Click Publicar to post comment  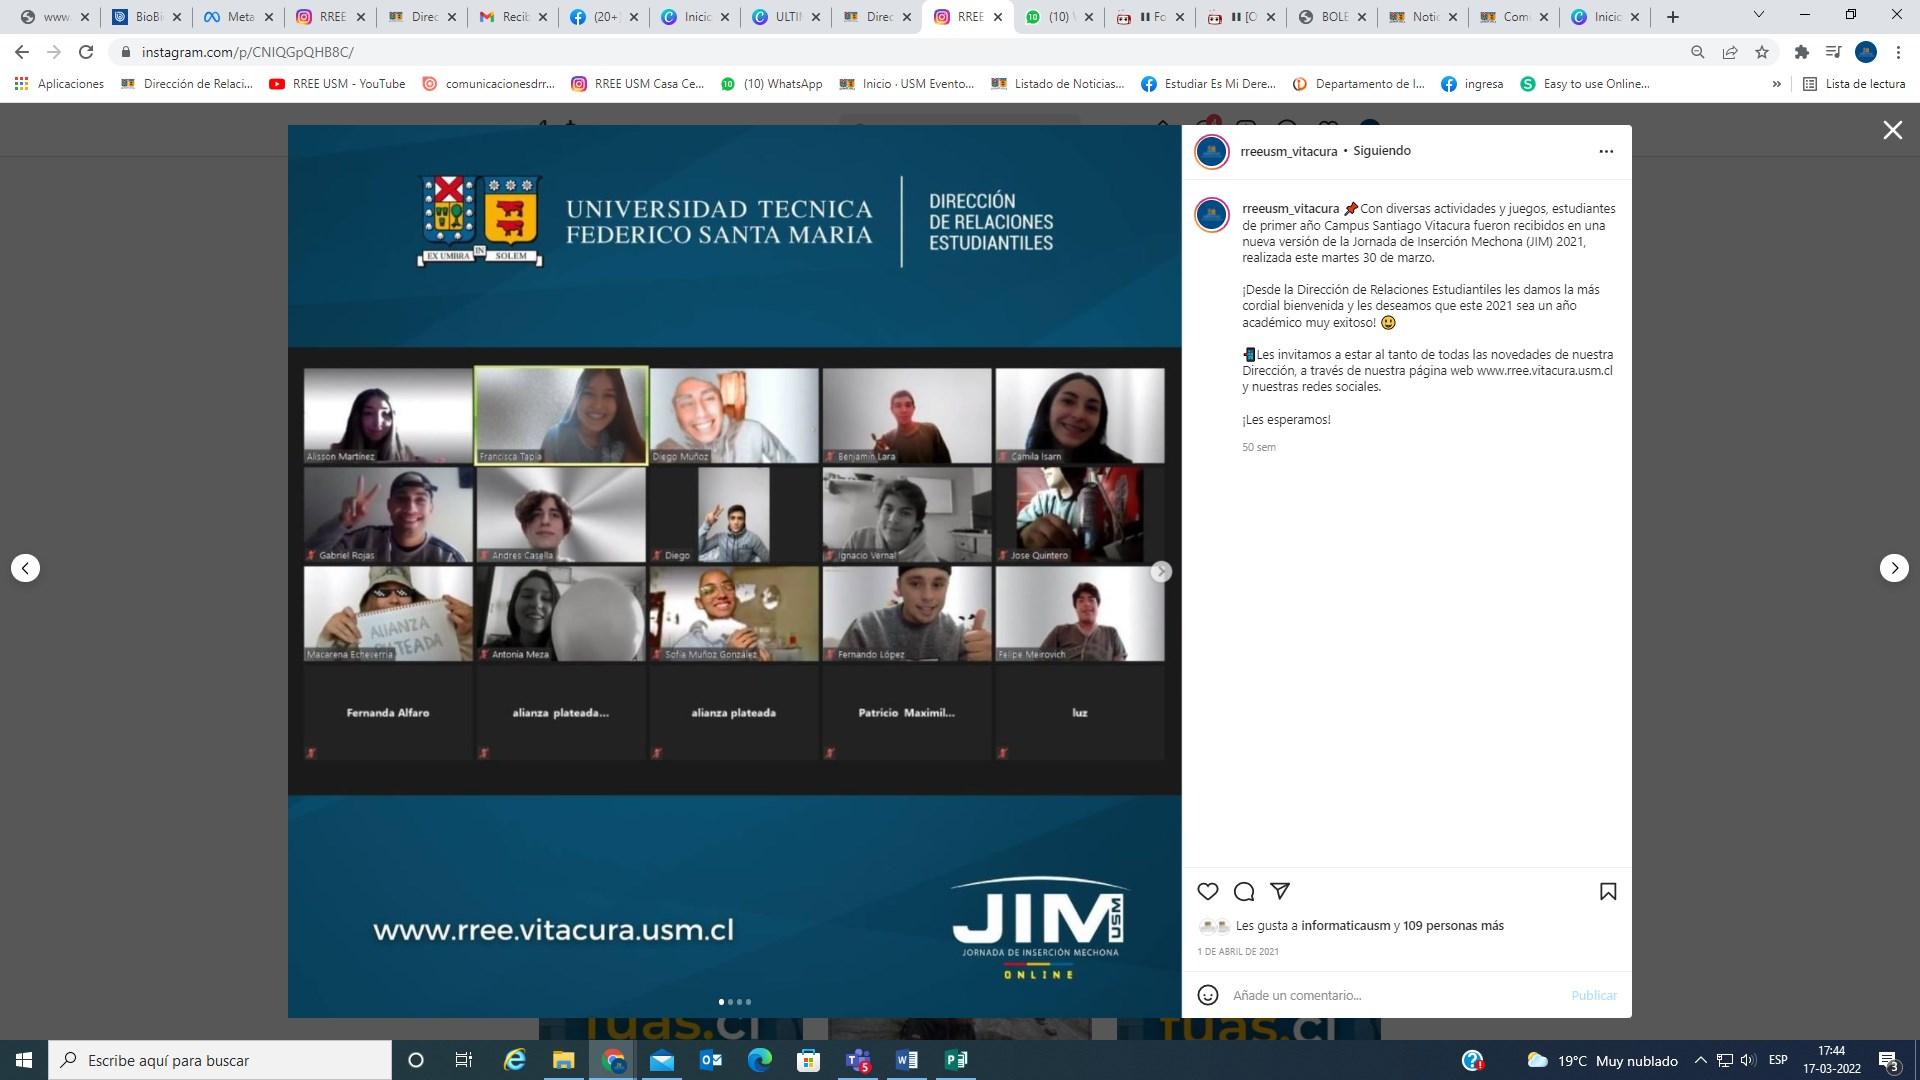1593,995
